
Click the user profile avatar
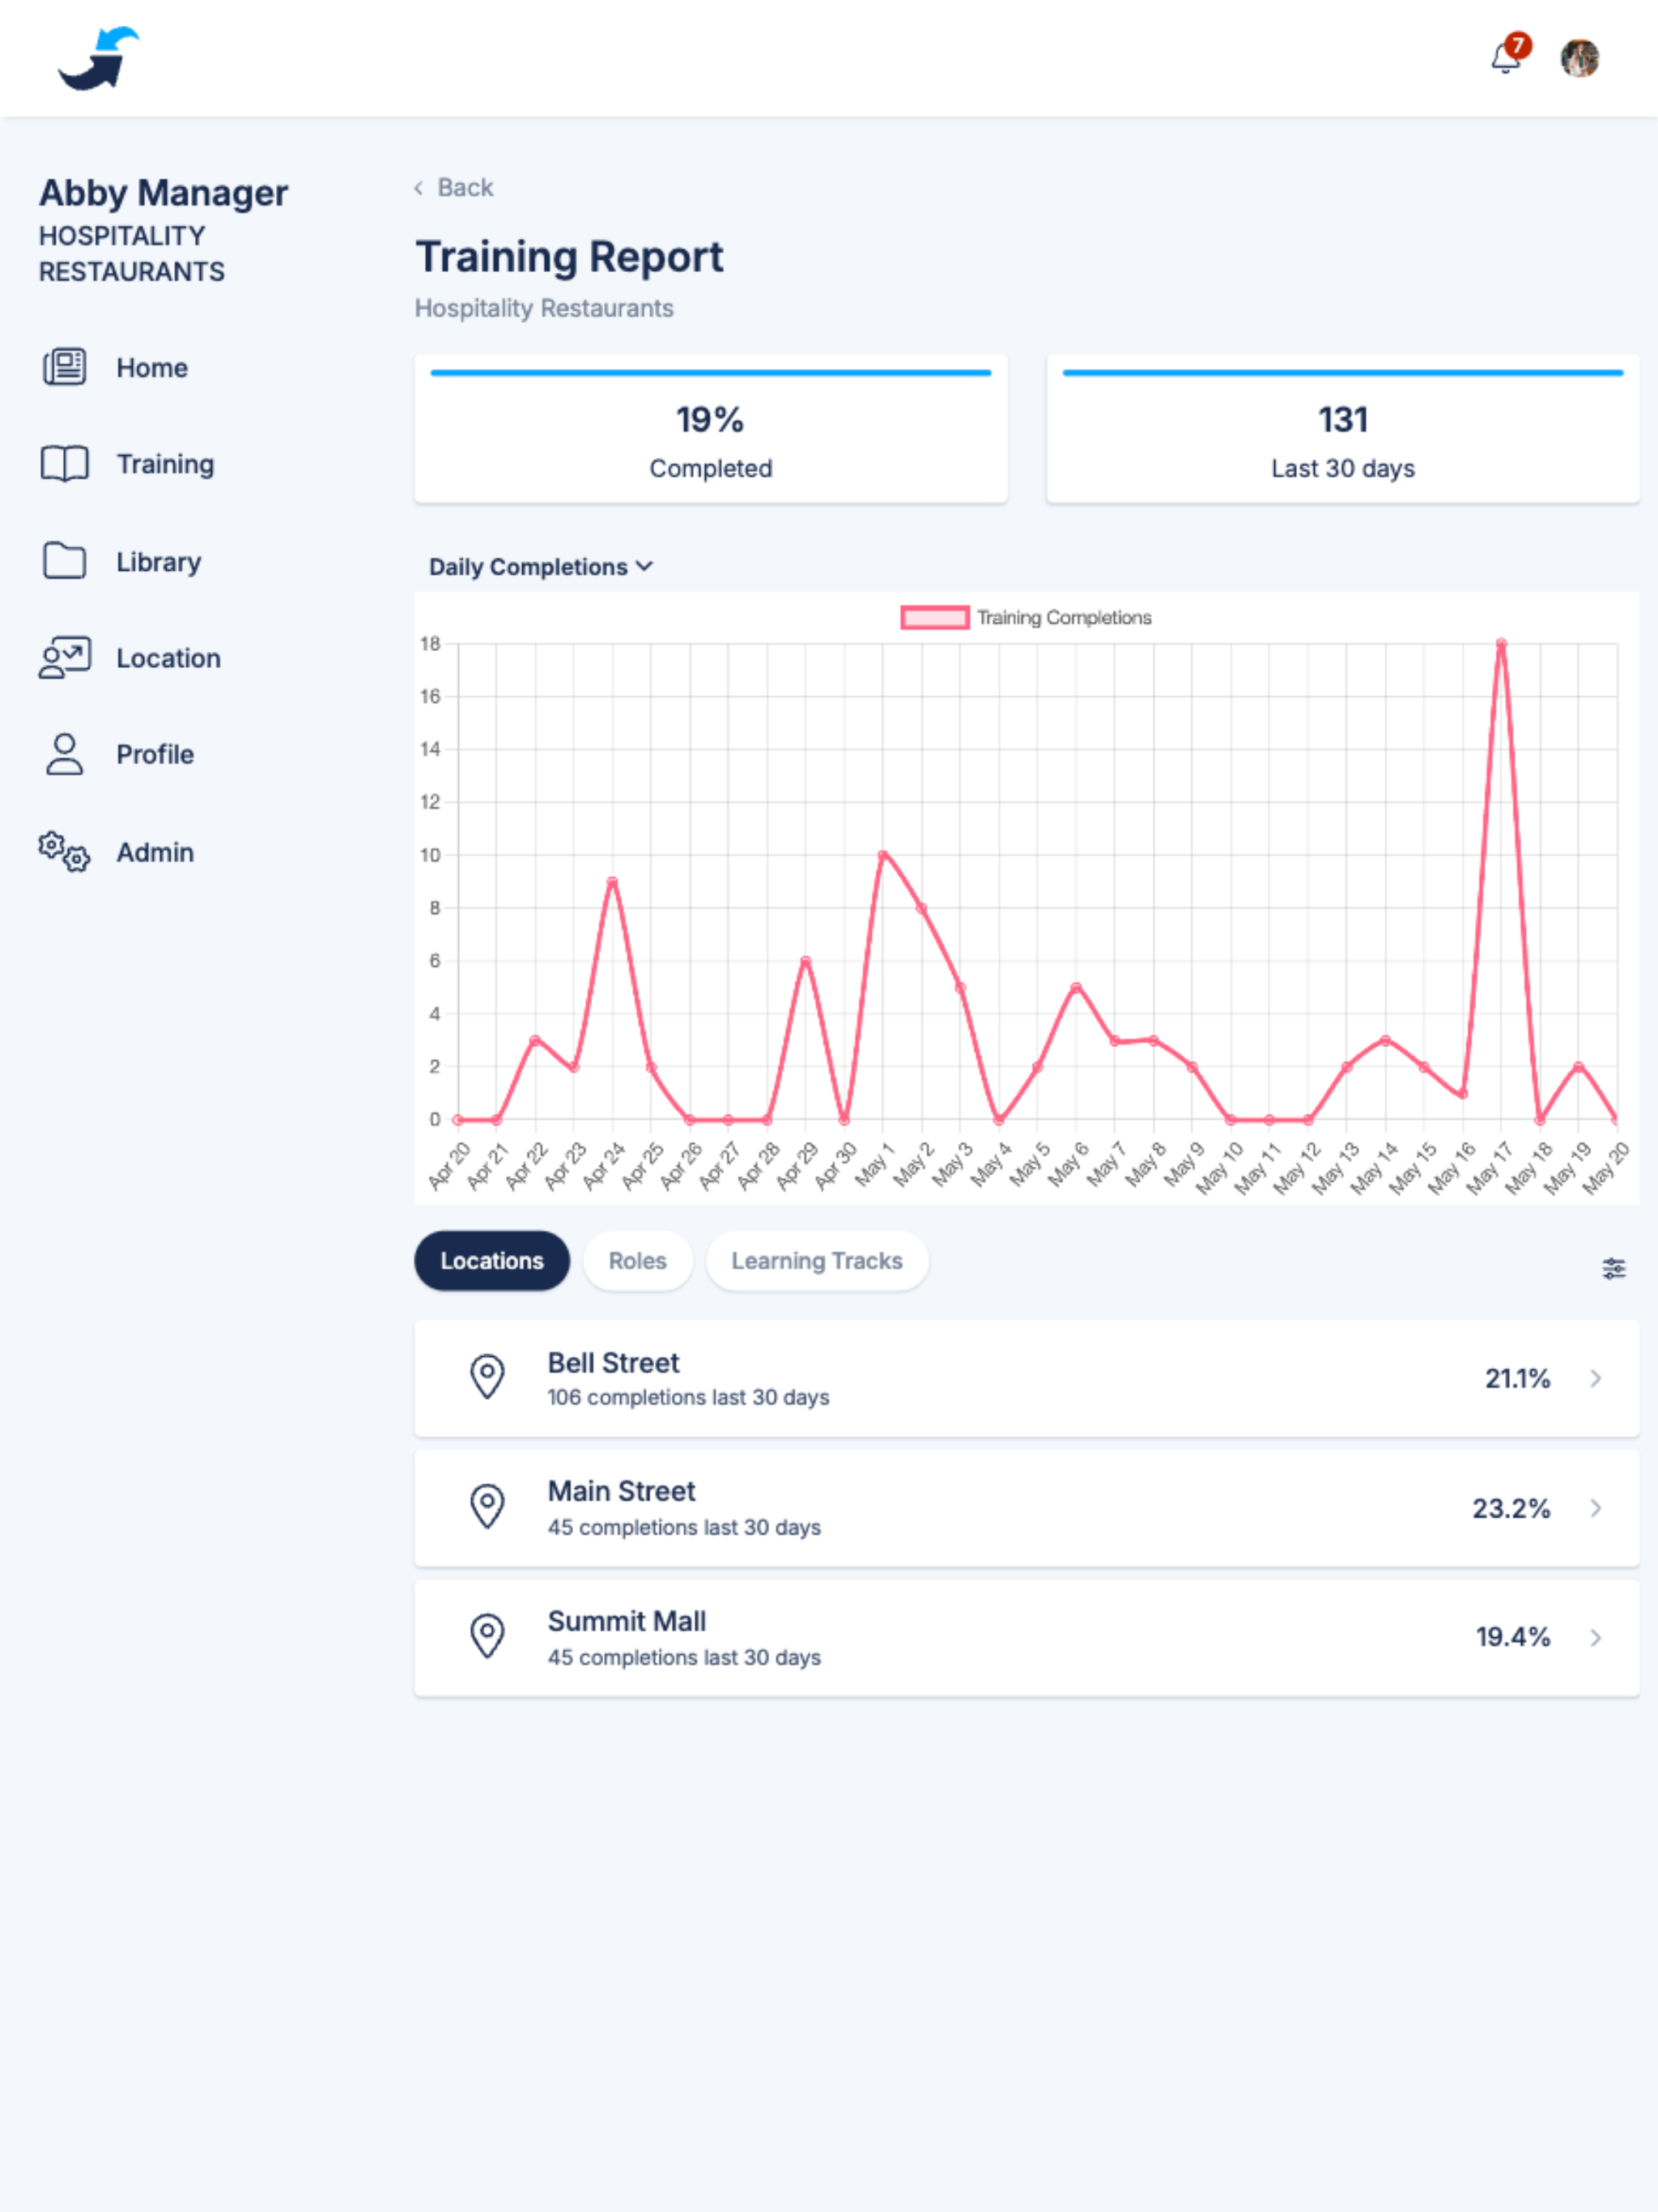(x=1579, y=58)
